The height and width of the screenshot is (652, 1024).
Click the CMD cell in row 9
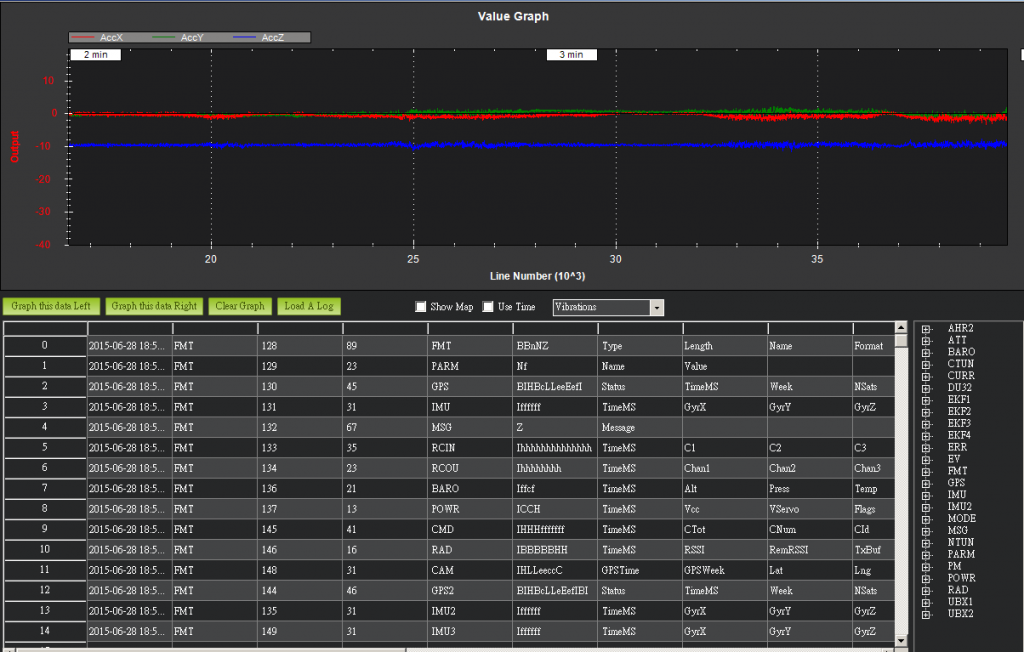click(x=470, y=529)
